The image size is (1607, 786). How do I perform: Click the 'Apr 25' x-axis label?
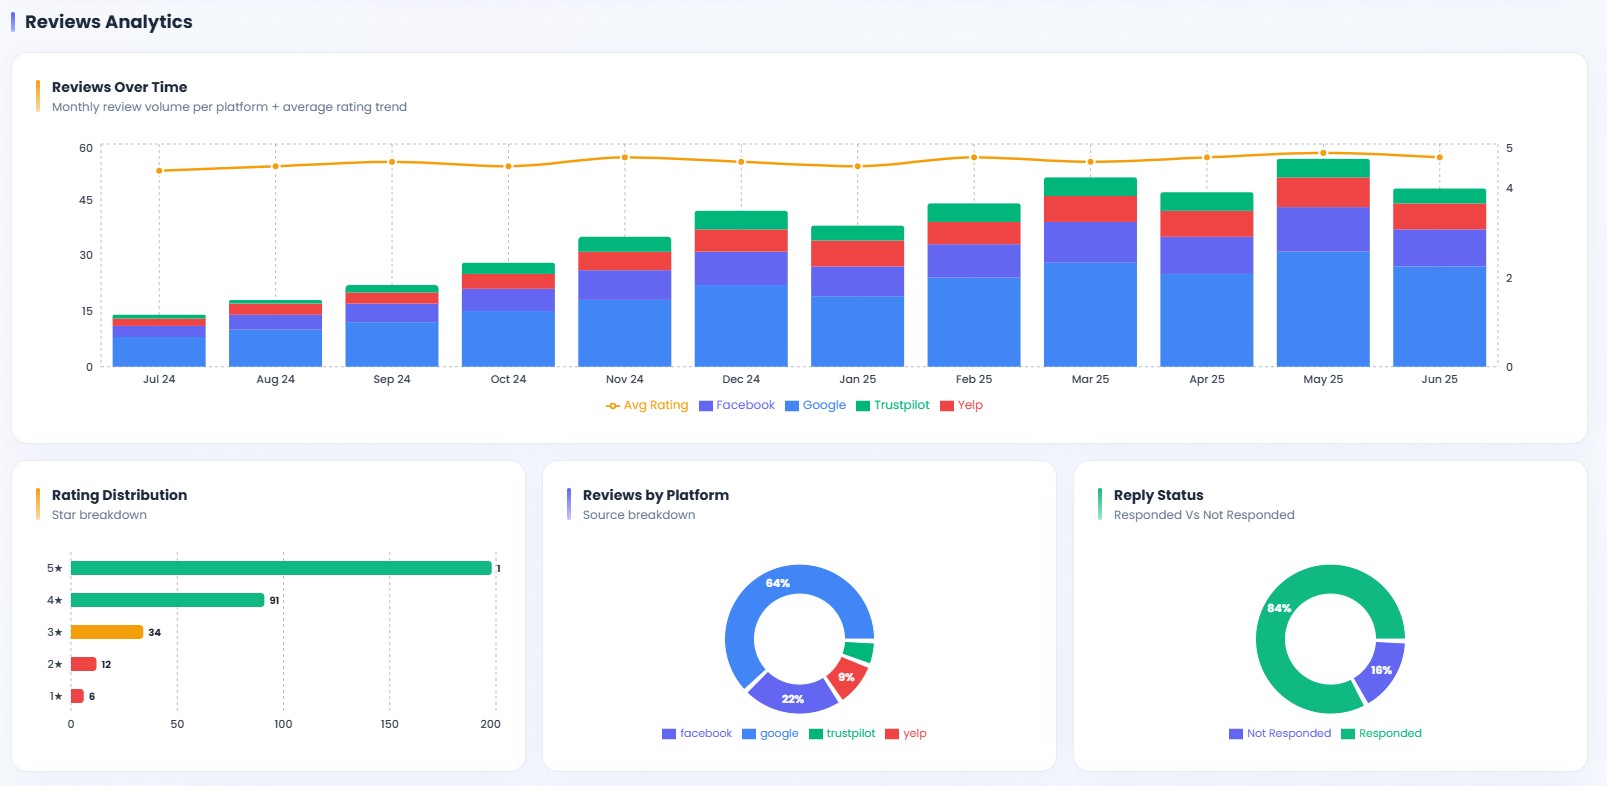click(x=1206, y=379)
